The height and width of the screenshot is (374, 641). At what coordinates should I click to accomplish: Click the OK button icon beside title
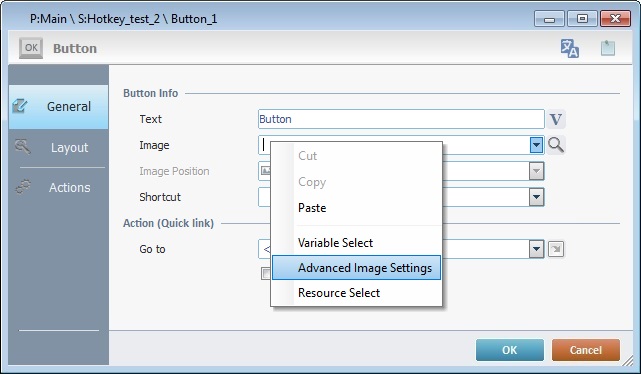tap(31, 48)
